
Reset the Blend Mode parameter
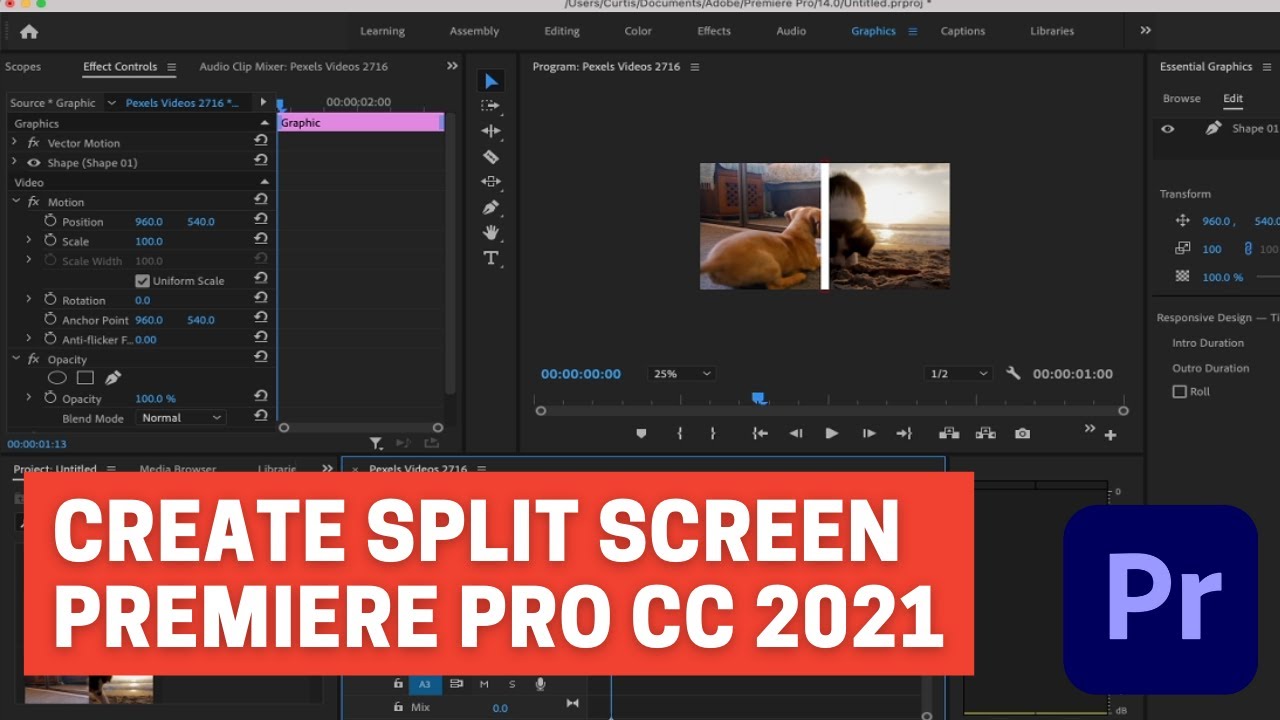coord(261,417)
